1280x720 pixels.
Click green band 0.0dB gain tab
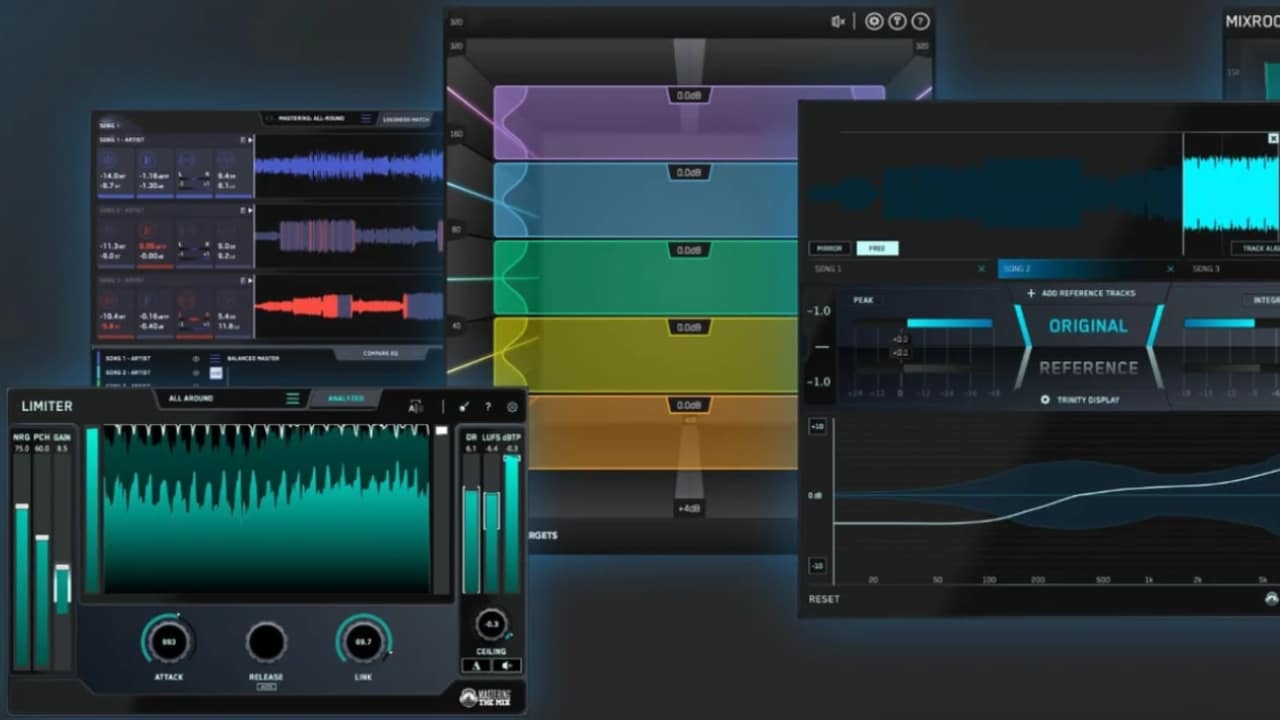point(690,250)
